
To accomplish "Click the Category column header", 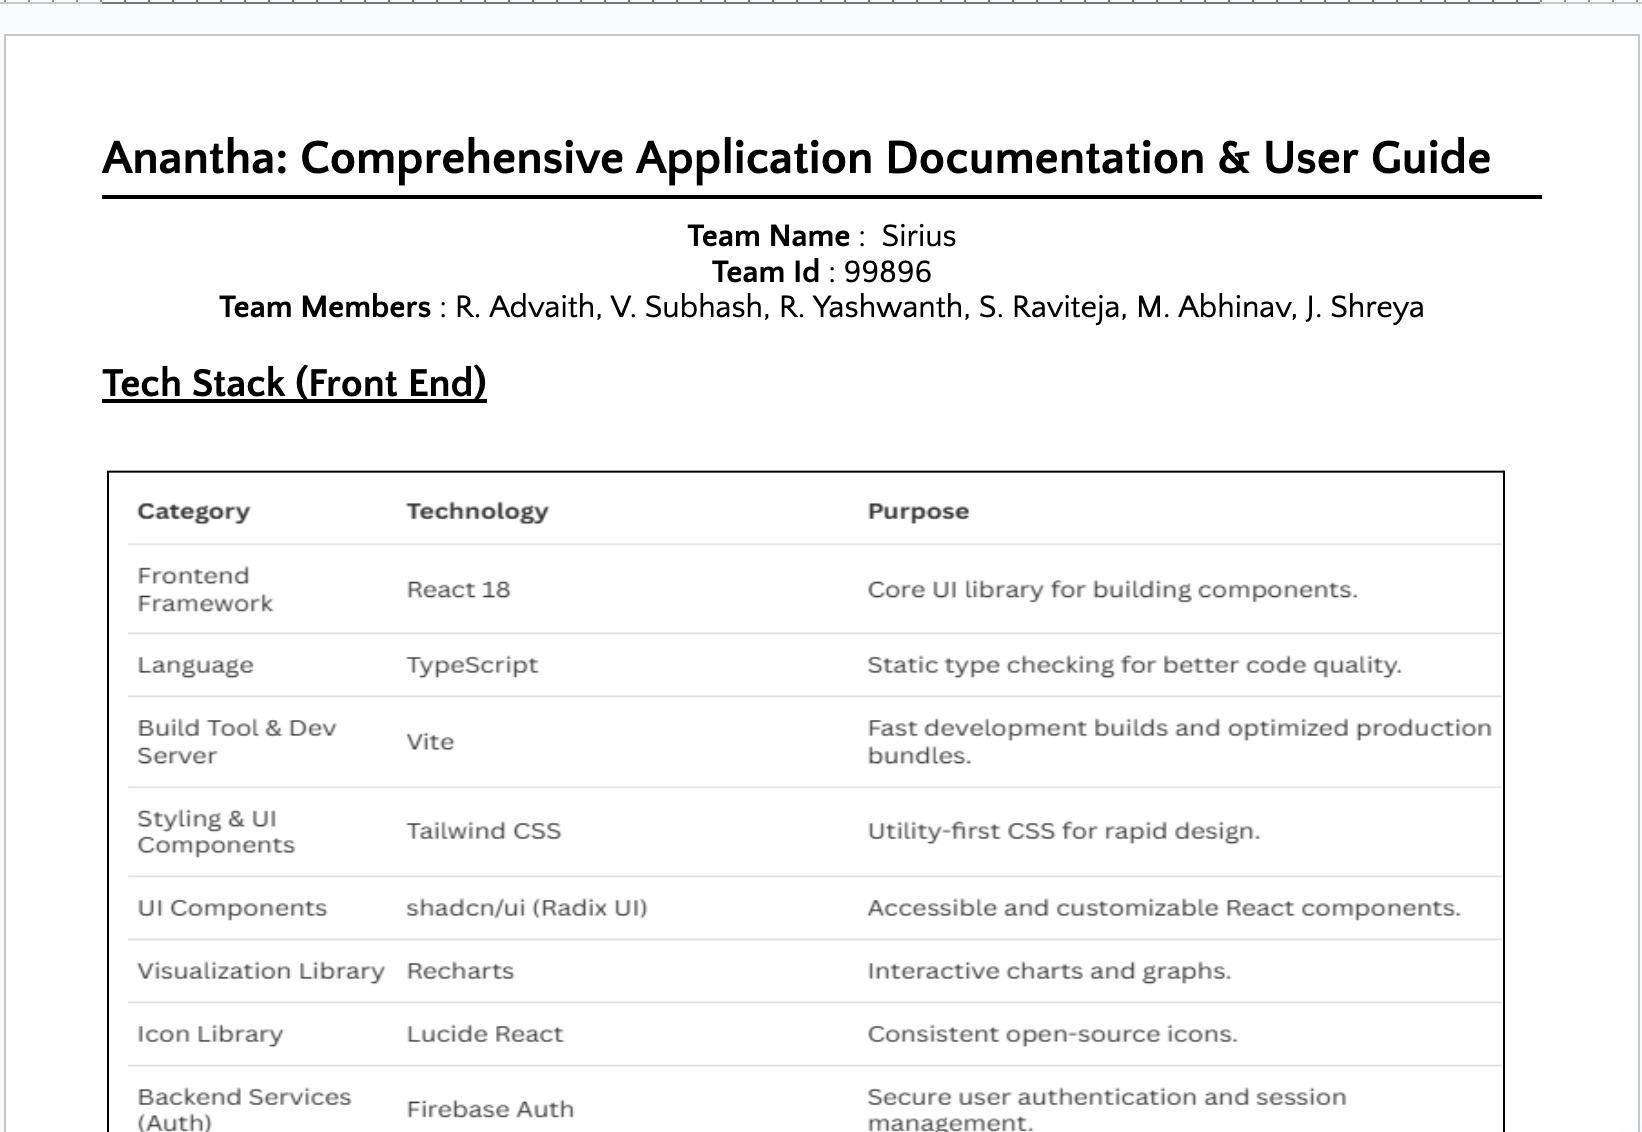I will click(193, 511).
